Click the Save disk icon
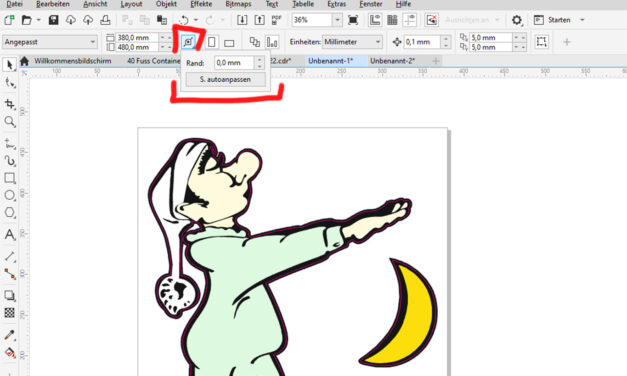Screen dimensions: 627x376 click(x=53, y=20)
